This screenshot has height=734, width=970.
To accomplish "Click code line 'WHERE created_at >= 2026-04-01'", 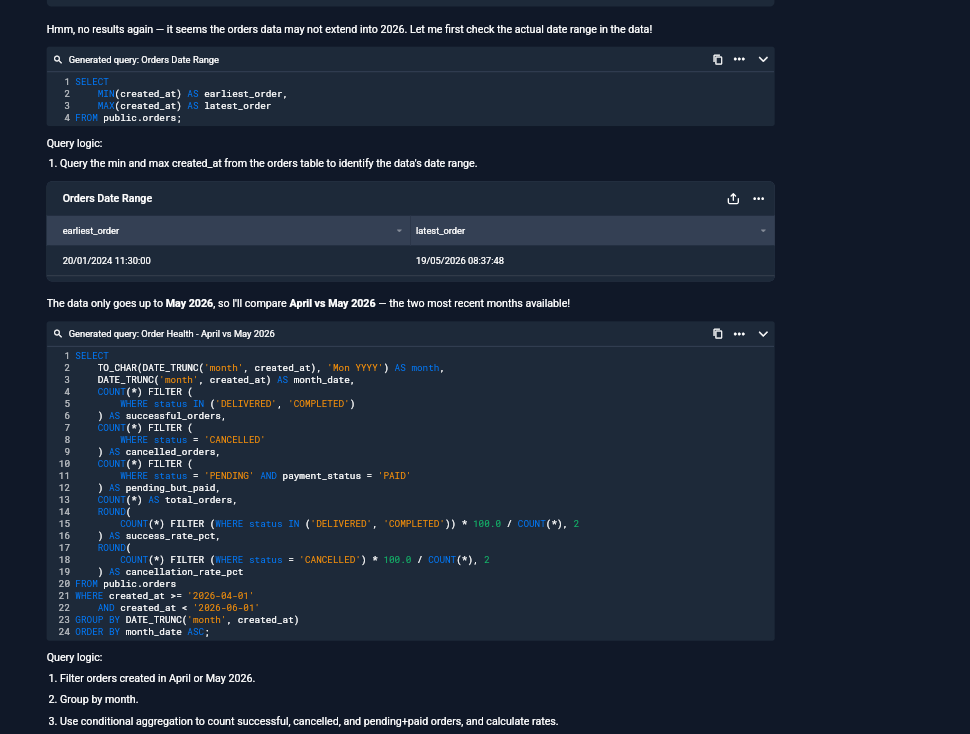I will click(165, 595).
